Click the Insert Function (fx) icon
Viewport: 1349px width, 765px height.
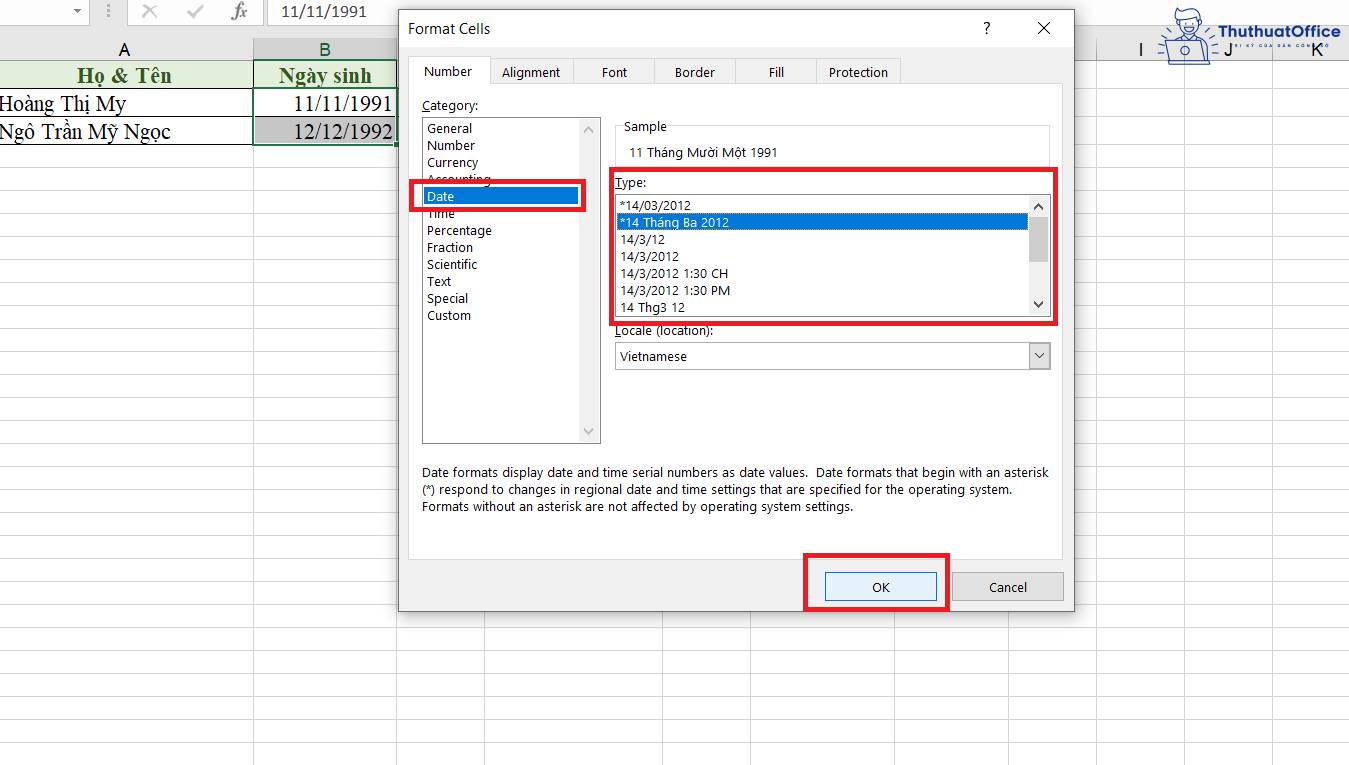pyautogui.click(x=239, y=13)
